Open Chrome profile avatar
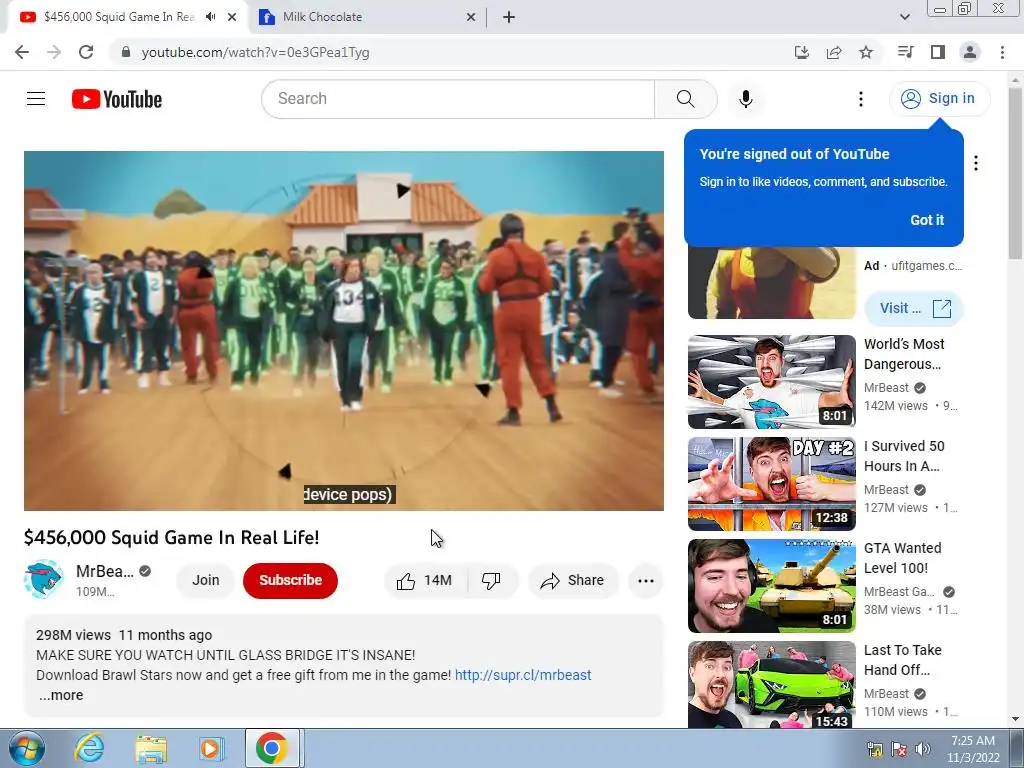This screenshot has width=1024, height=768. coord(970,52)
